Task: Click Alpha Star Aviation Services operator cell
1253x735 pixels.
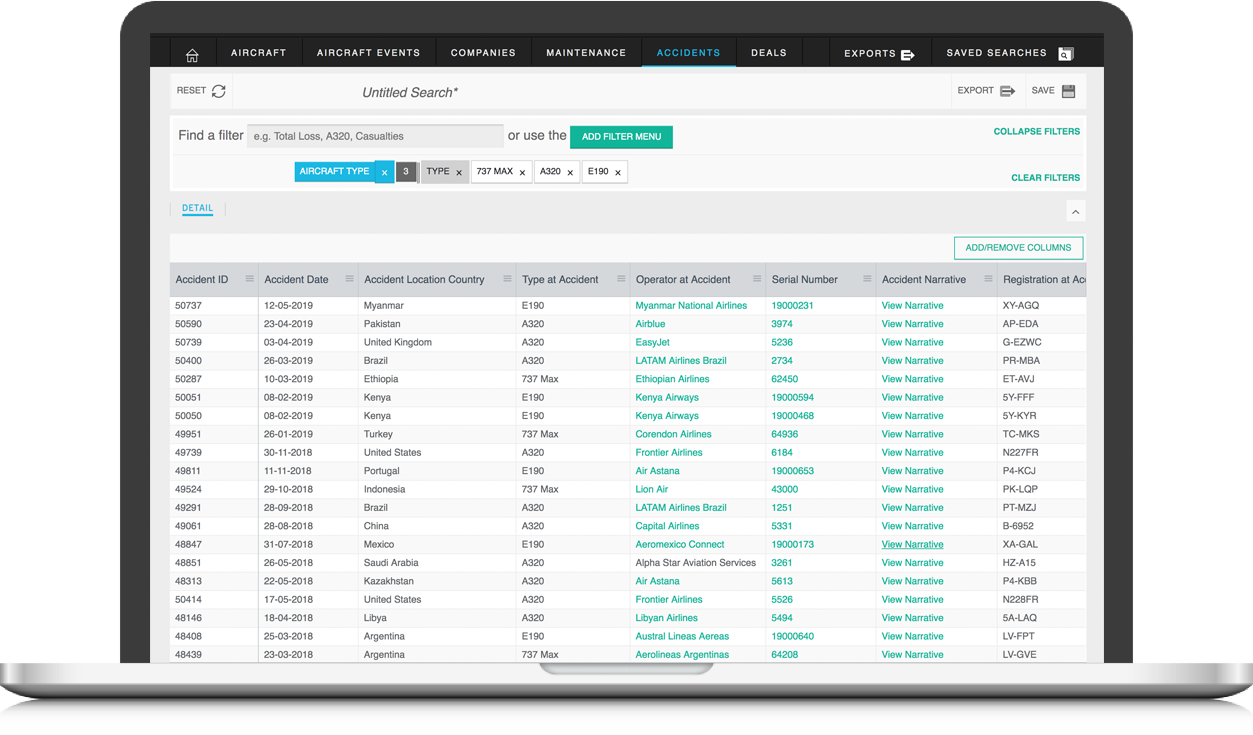Action: [x=696, y=563]
